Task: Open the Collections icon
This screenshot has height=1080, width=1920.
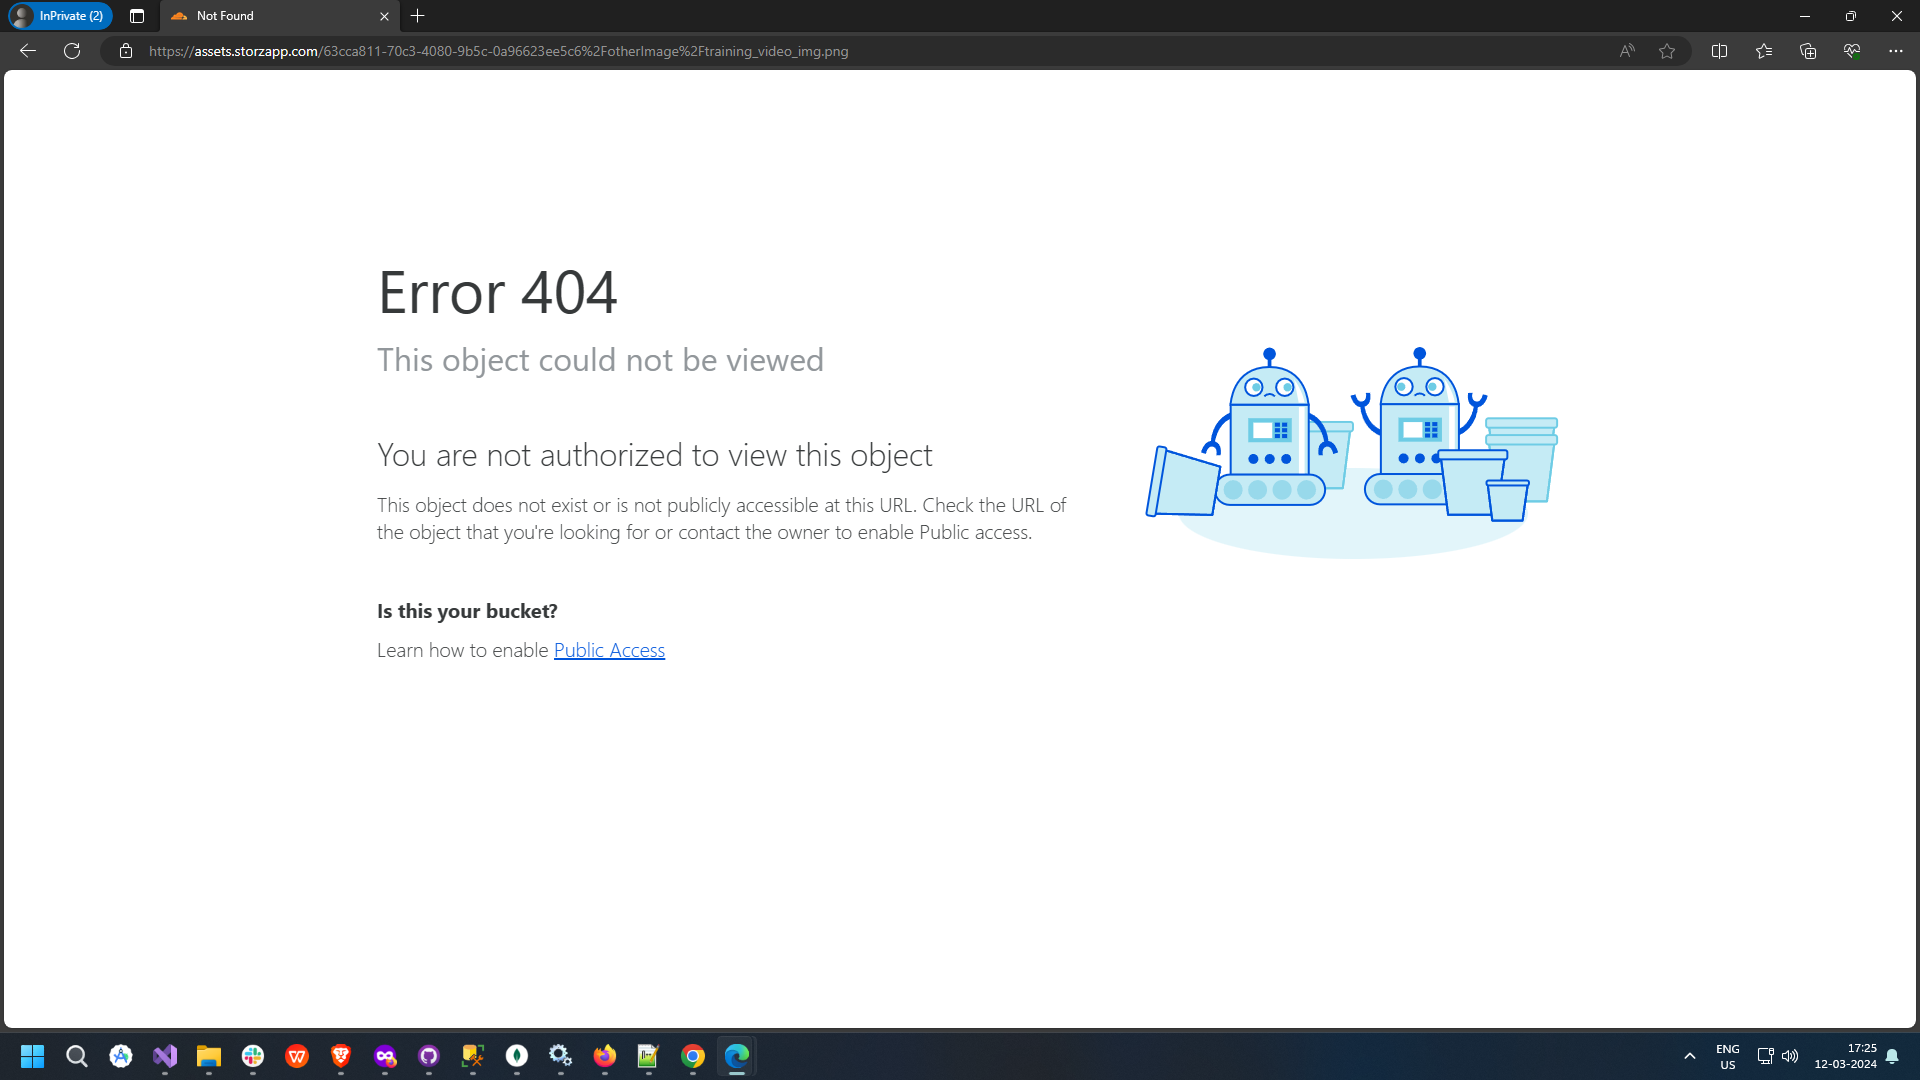Action: click(x=1808, y=51)
